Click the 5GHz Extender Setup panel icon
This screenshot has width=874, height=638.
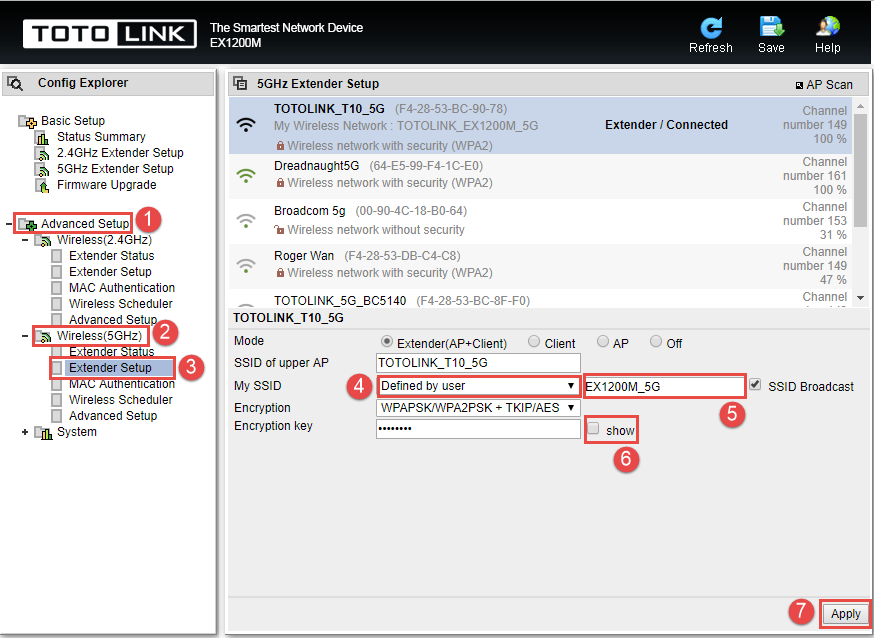tap(240, 84)
